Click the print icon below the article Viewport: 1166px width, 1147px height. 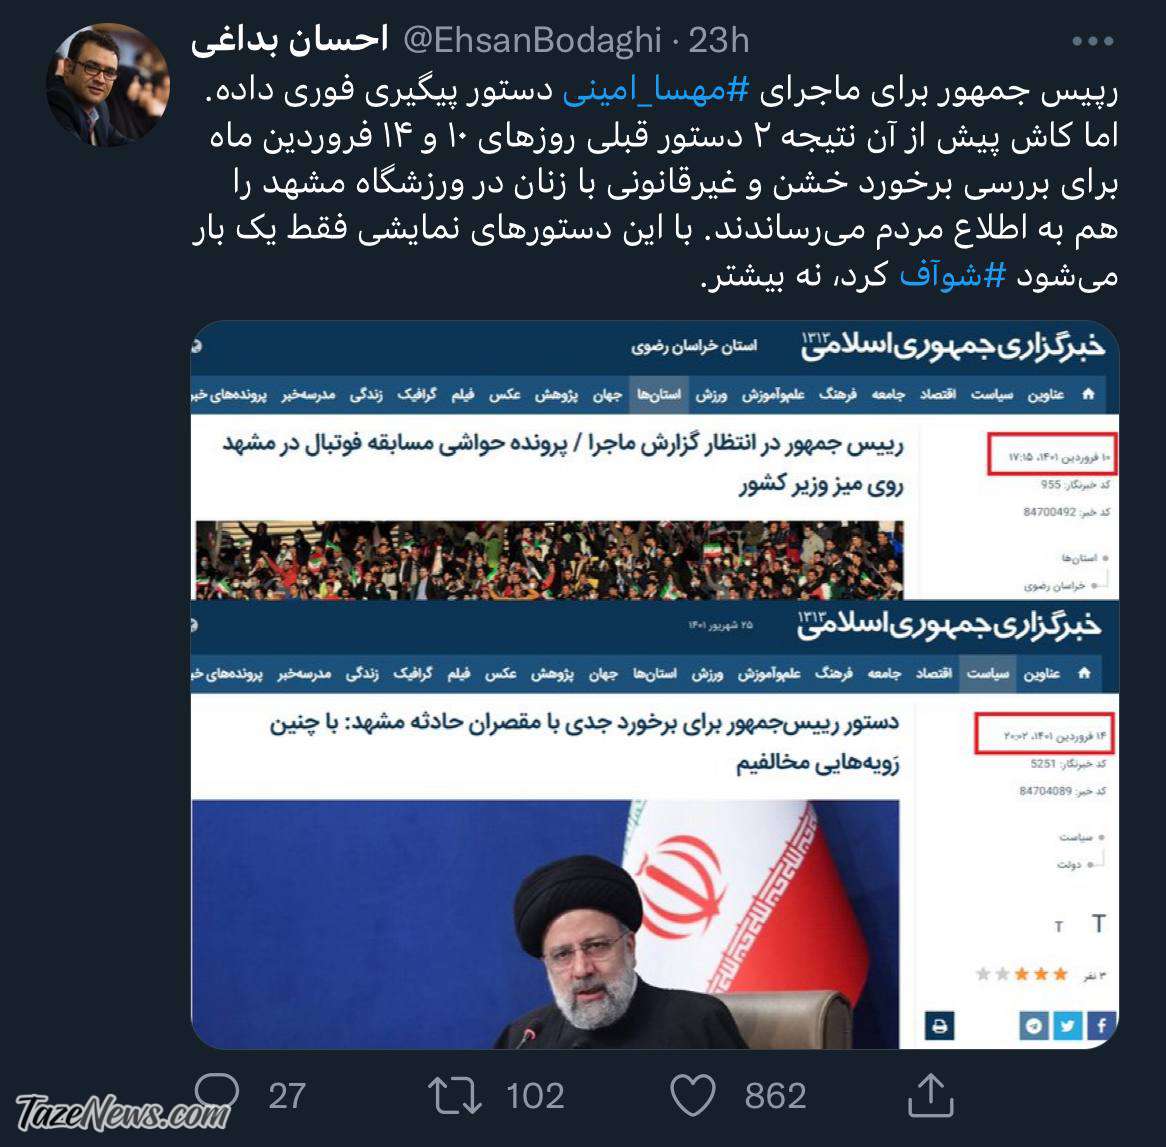click(939, 1026)
